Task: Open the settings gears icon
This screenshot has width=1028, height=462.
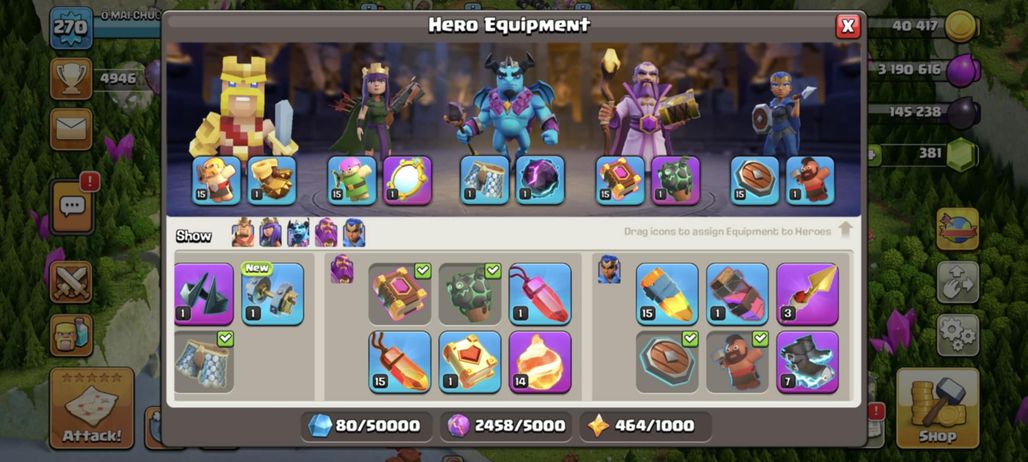Action: (x=958, y=335)
